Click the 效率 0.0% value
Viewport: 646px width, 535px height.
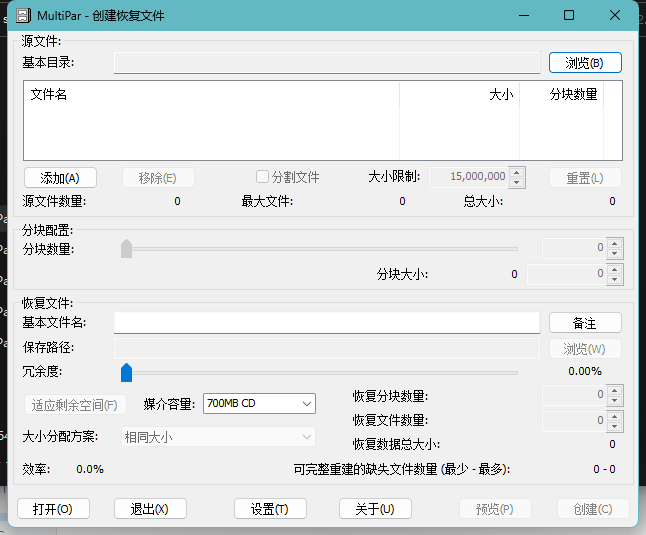click(x=90, y=469)
